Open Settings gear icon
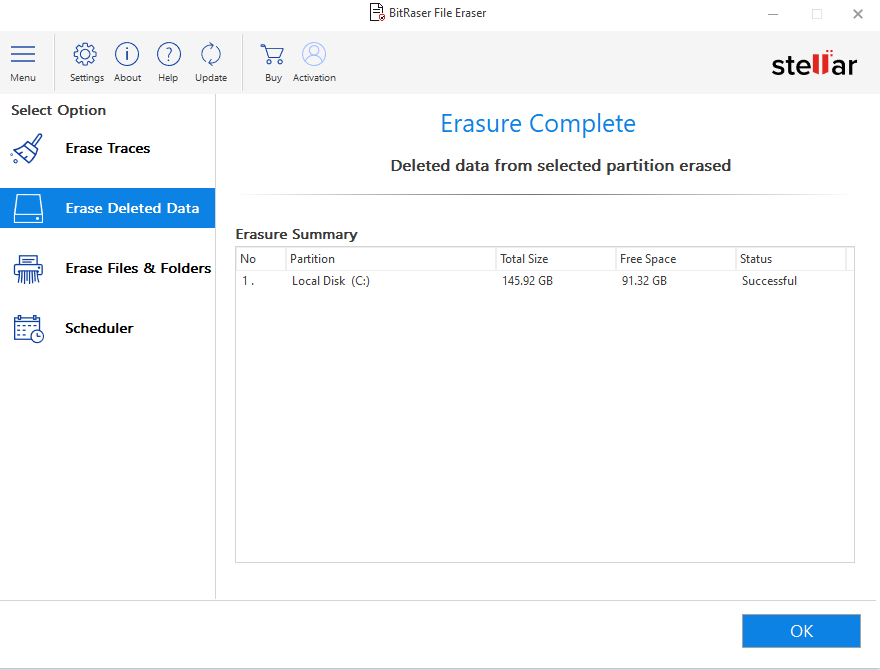 [x=85, y=54]
